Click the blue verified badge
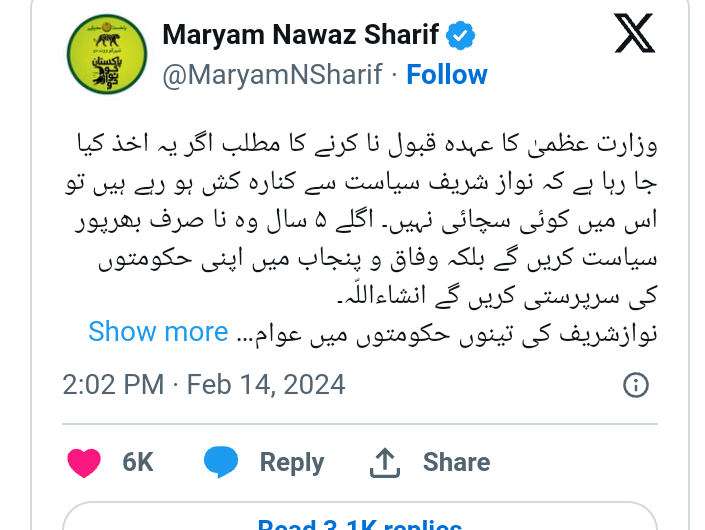The height and width of the screenshot is (530, 705). point(460,35)
